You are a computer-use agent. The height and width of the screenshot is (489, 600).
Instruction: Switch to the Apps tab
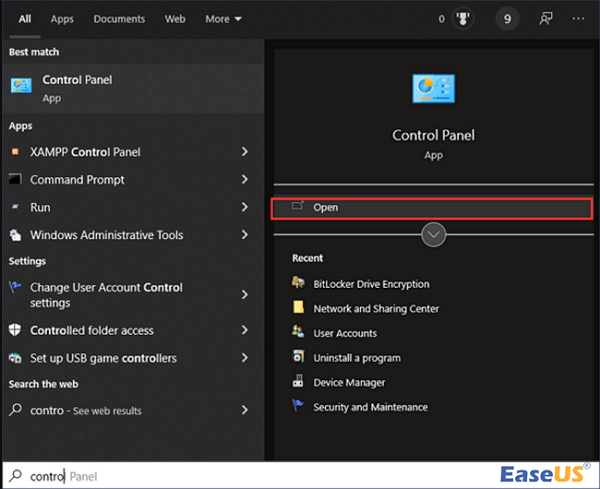[62, 18]
